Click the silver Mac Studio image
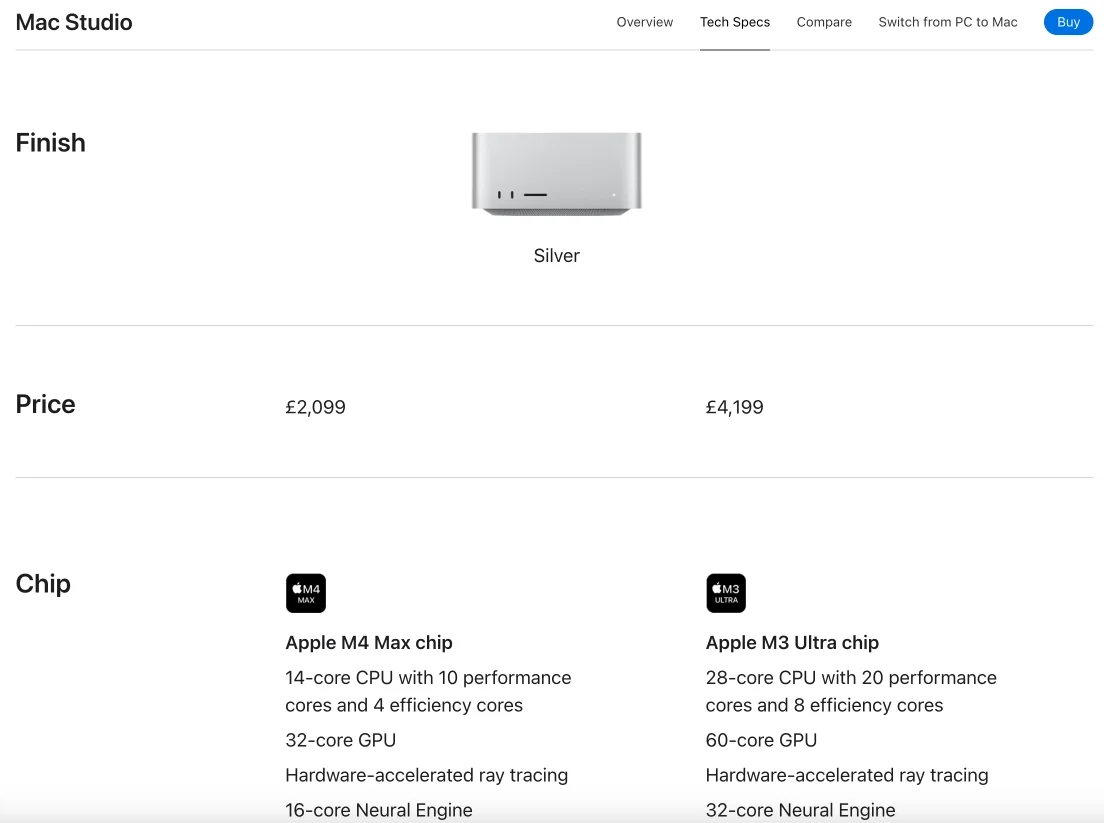This screenshot has width=1104, height=823. point(556,174)
